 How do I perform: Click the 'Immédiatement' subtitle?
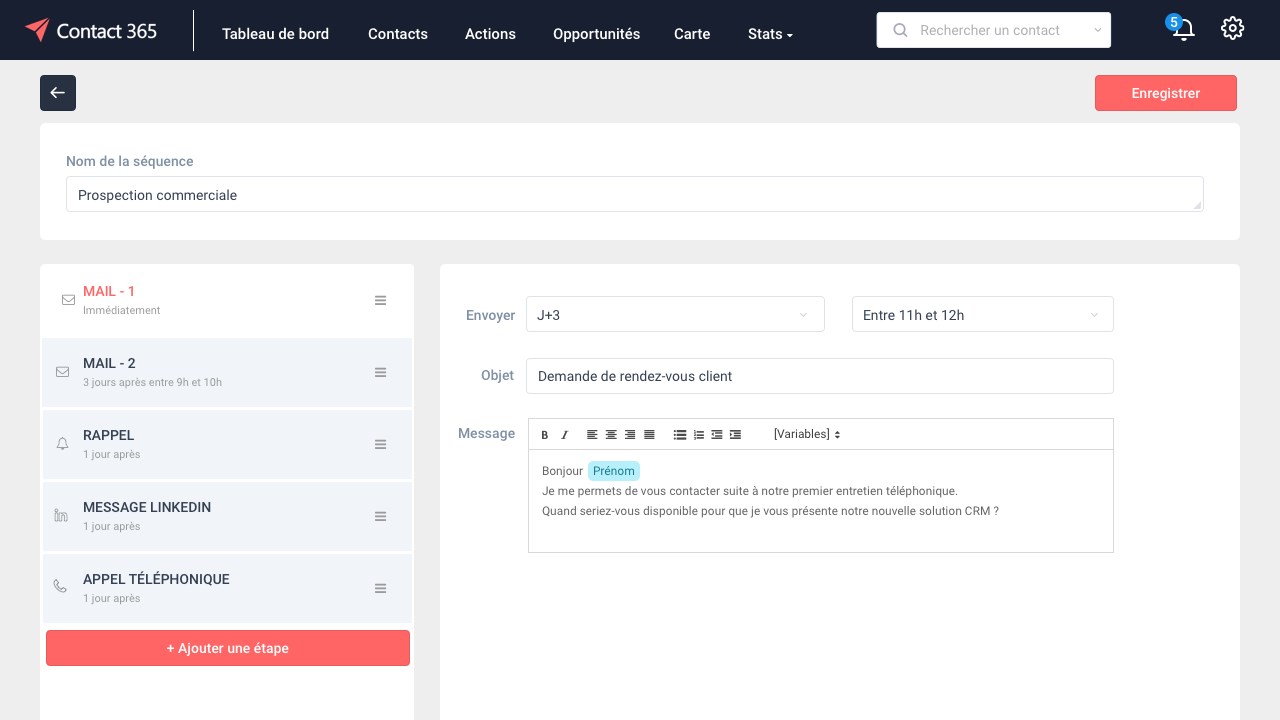(x=122, y=310)
